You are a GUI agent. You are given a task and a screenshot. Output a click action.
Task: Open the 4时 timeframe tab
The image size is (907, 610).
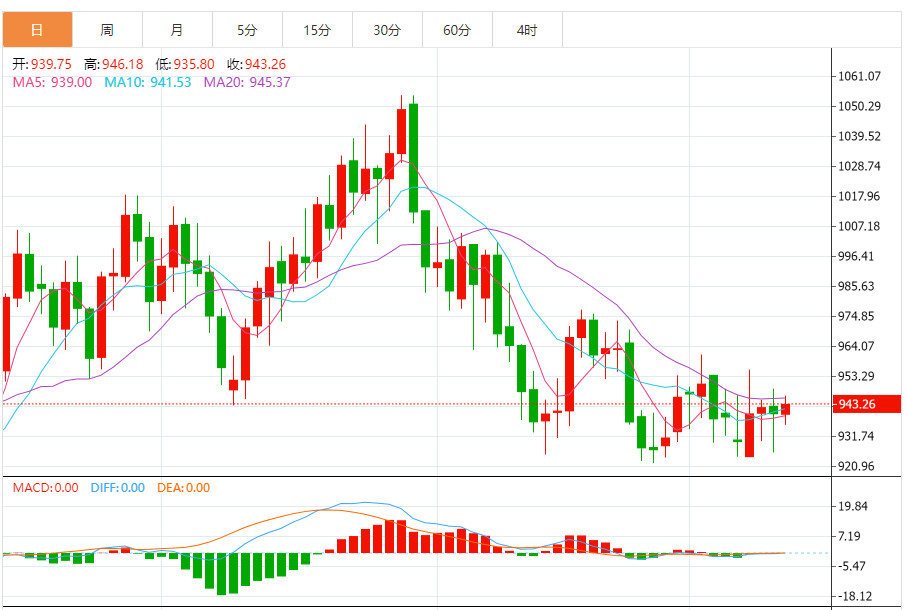point(528,30)
